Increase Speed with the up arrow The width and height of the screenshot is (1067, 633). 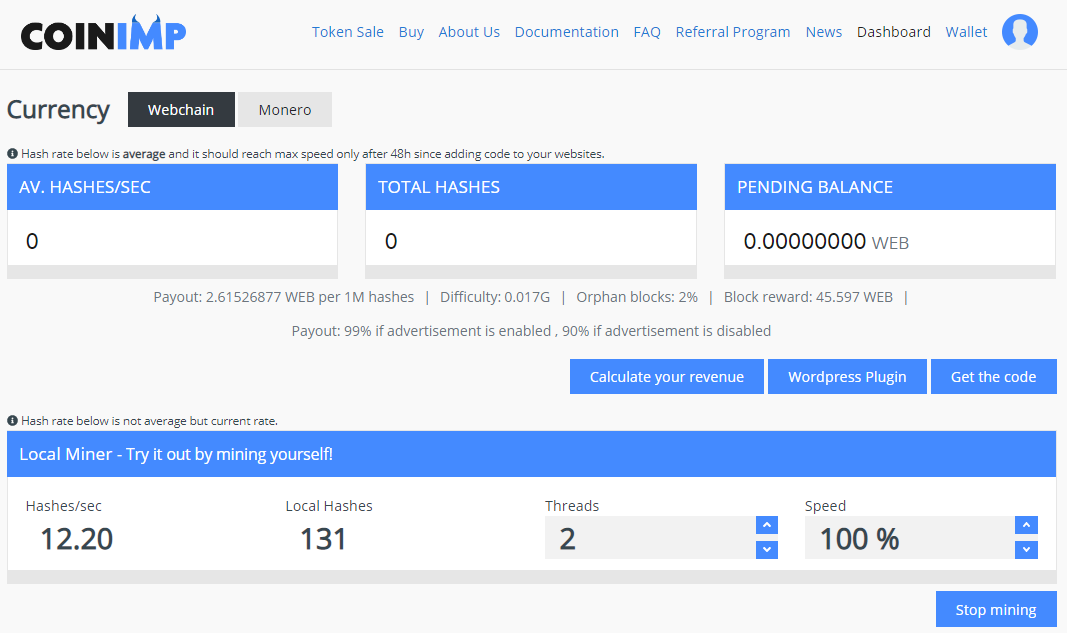pyautogui.click(x=1026, y=525)
